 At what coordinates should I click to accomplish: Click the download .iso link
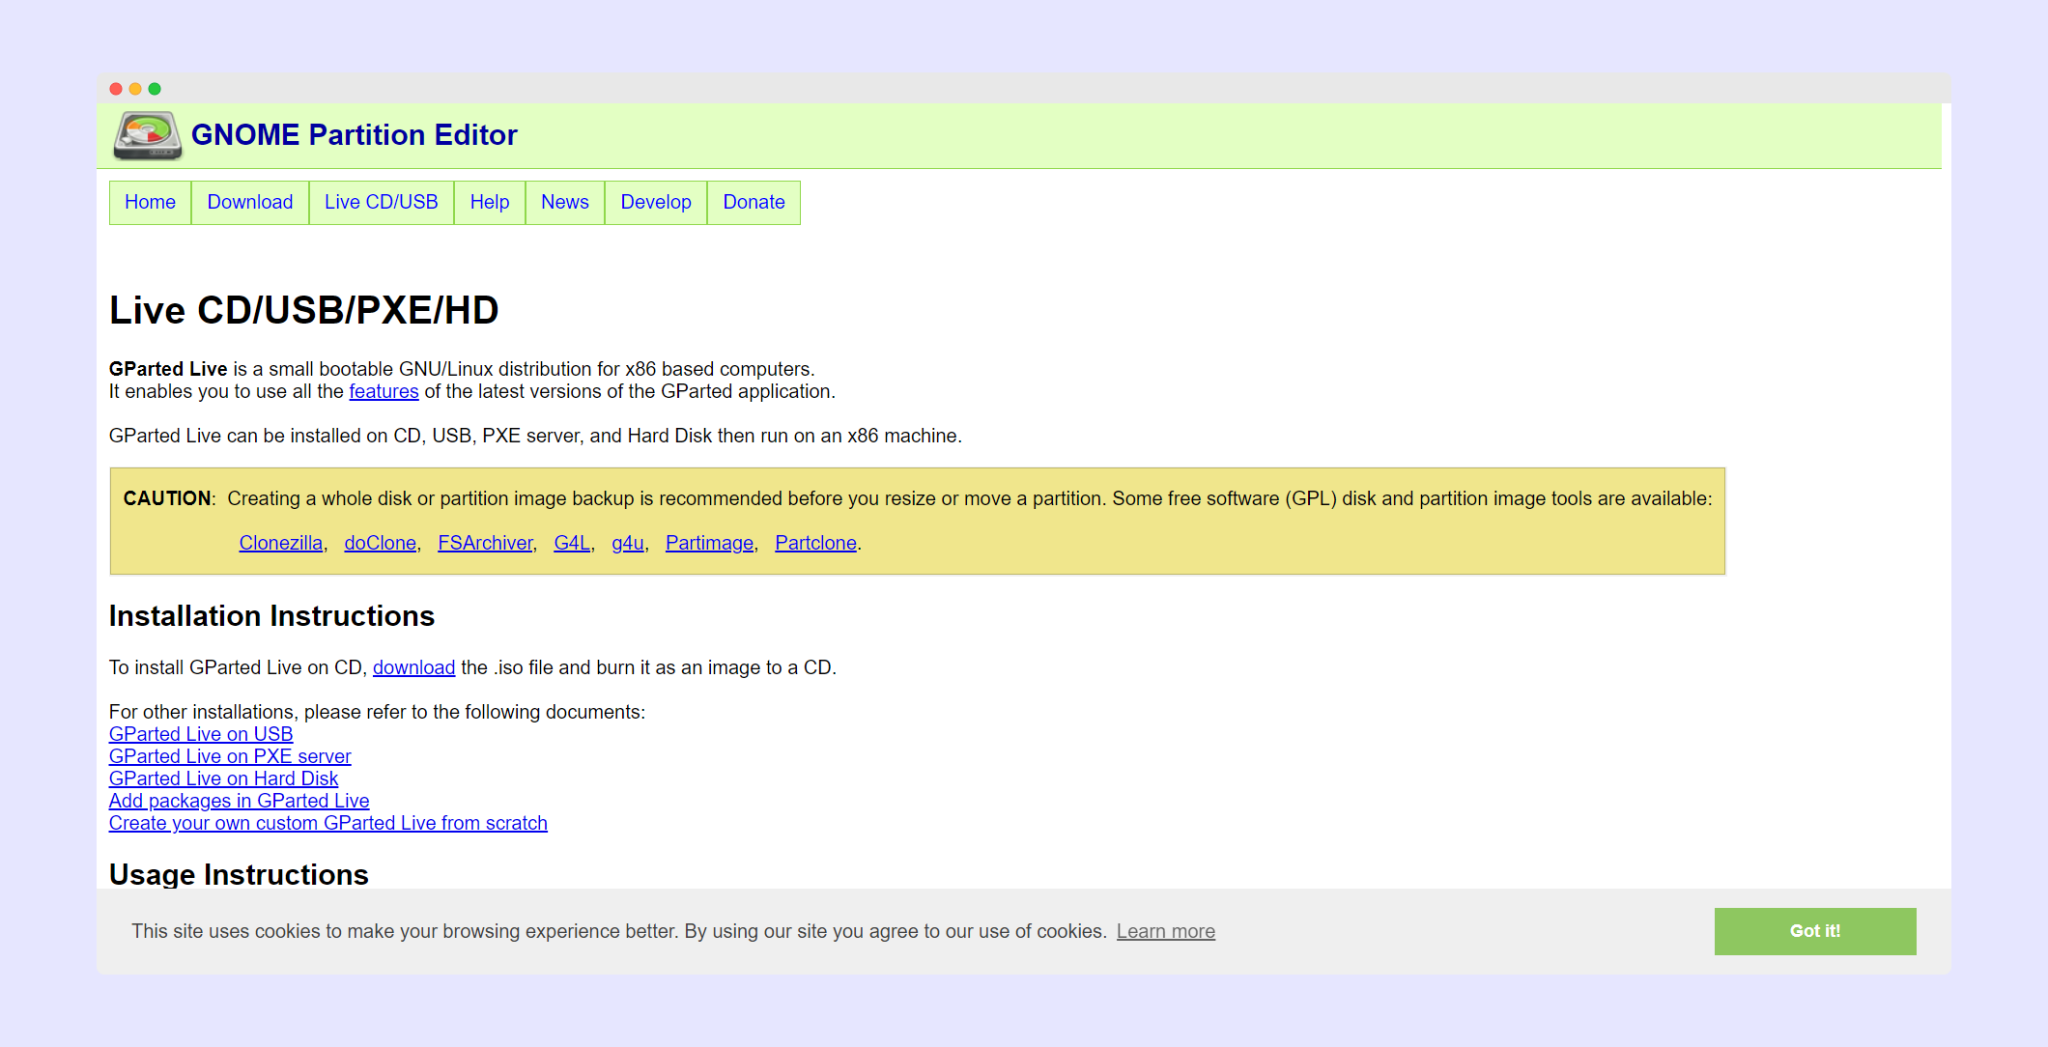click(x=413, y=668)
